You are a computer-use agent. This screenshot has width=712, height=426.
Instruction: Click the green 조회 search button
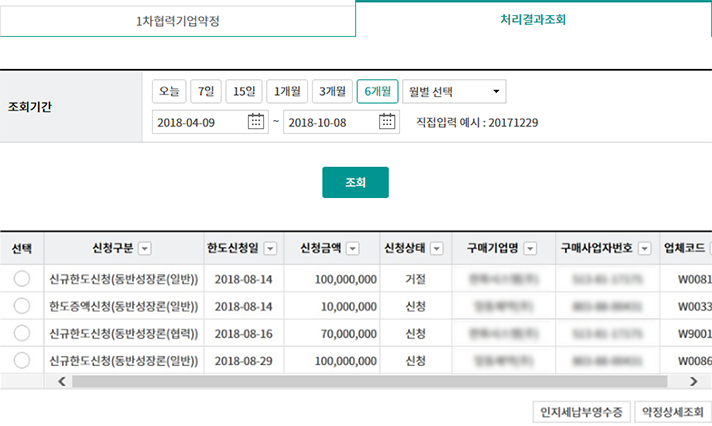tap(355, 183)
